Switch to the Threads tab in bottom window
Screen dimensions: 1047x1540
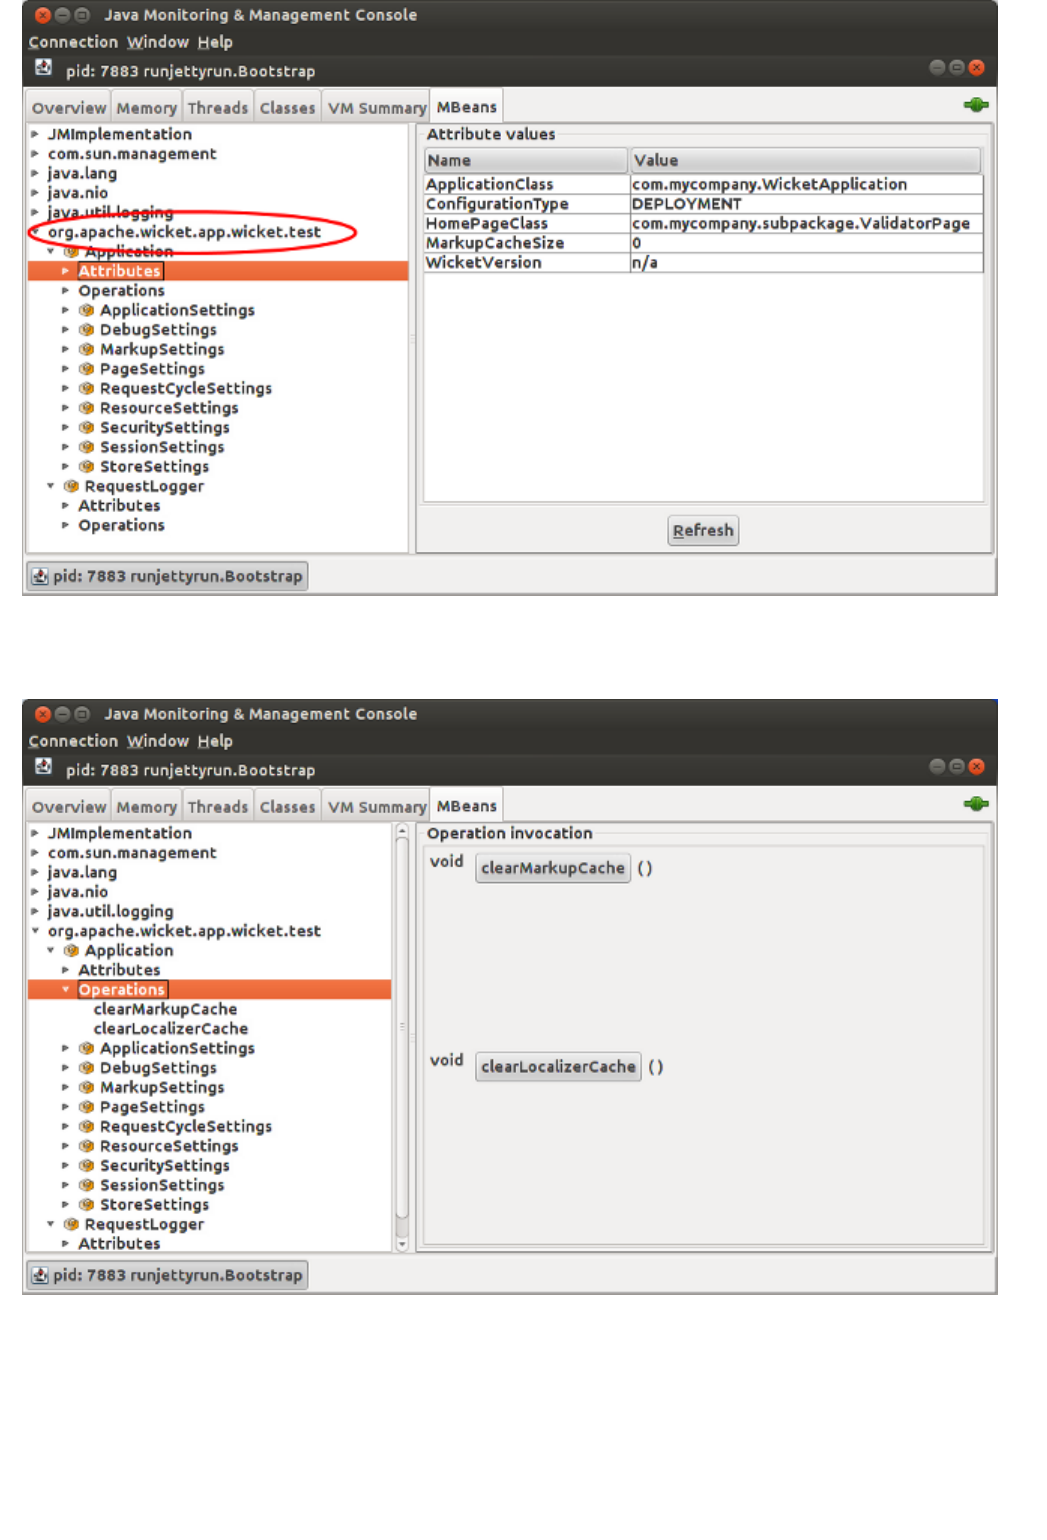coord(218,807)
